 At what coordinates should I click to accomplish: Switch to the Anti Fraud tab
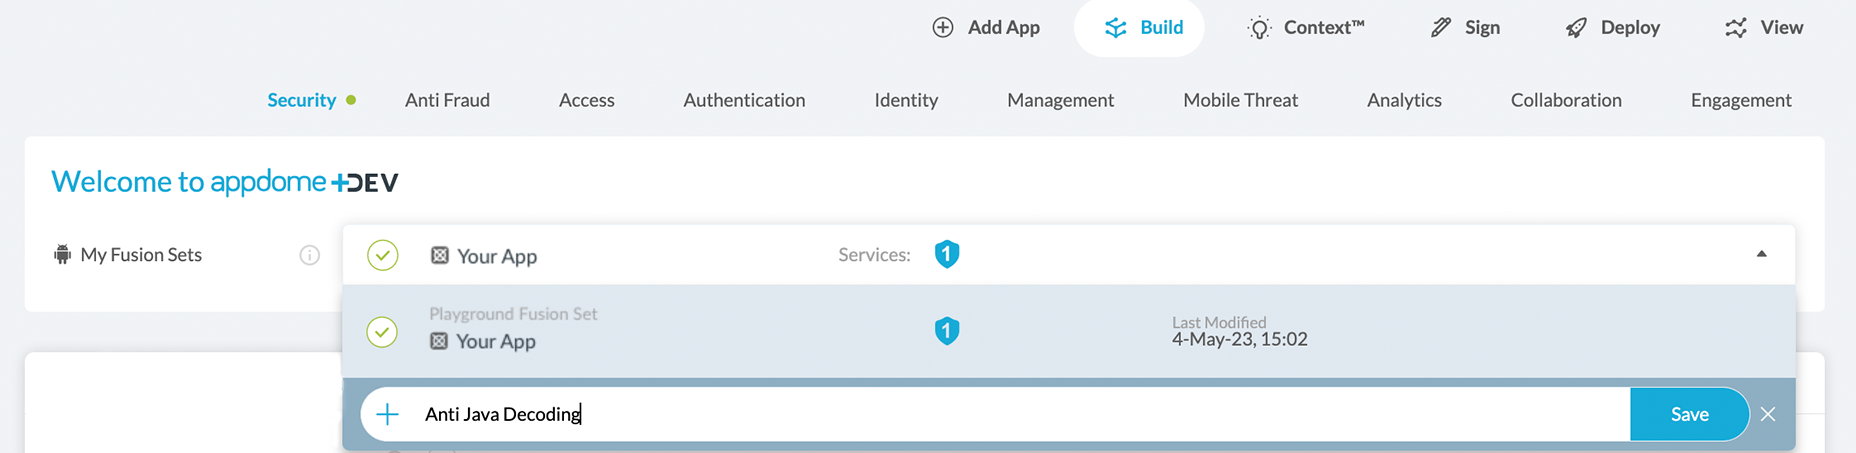tap(447, 100)
